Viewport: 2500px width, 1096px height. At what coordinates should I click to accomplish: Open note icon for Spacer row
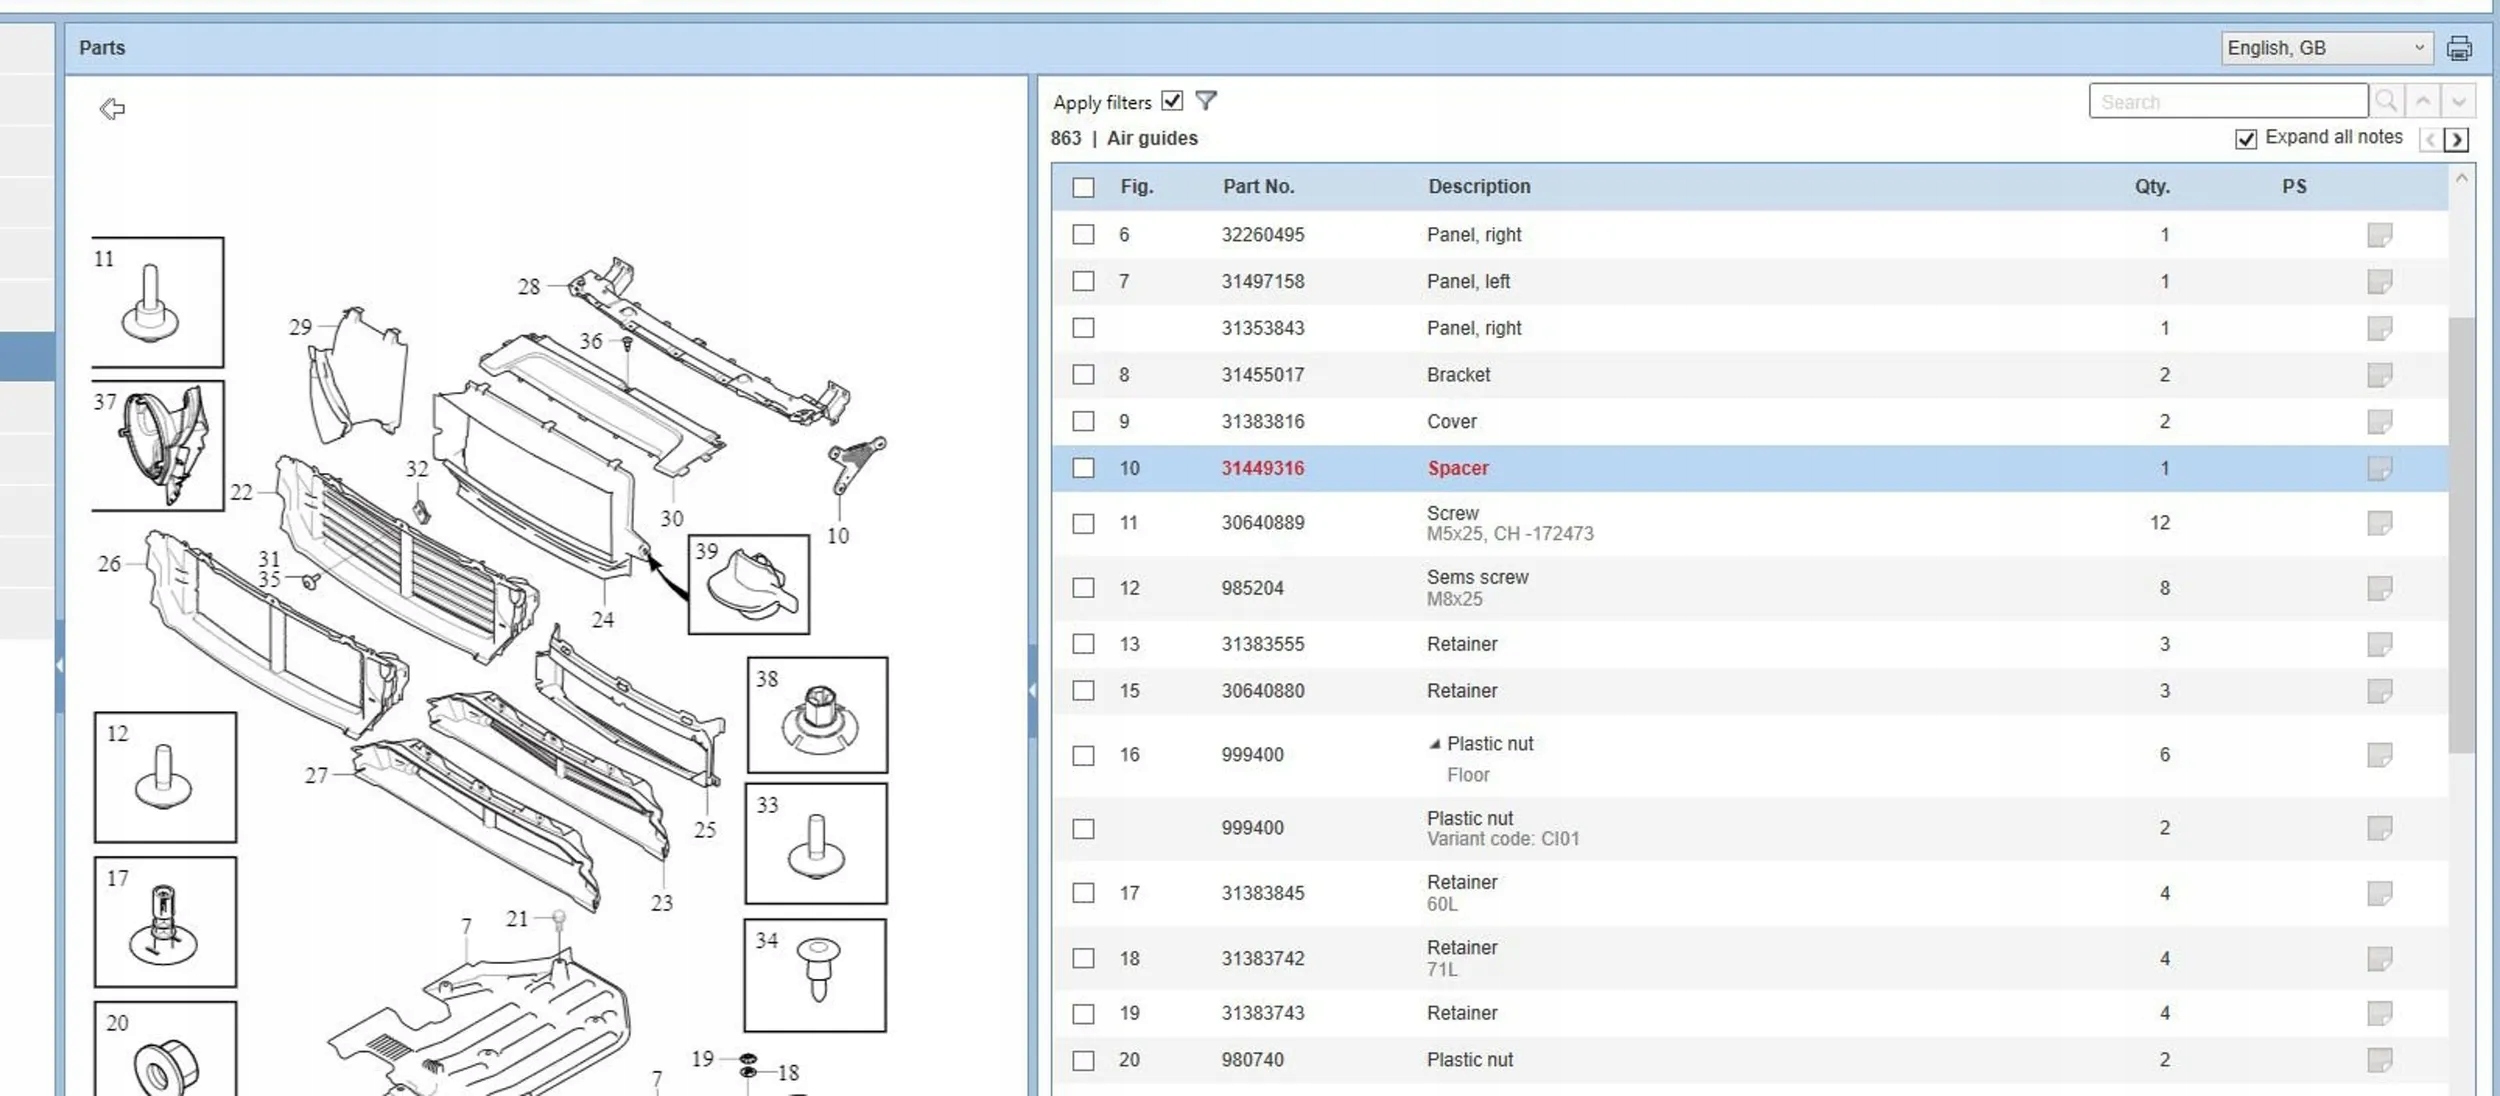(2379, 468)
